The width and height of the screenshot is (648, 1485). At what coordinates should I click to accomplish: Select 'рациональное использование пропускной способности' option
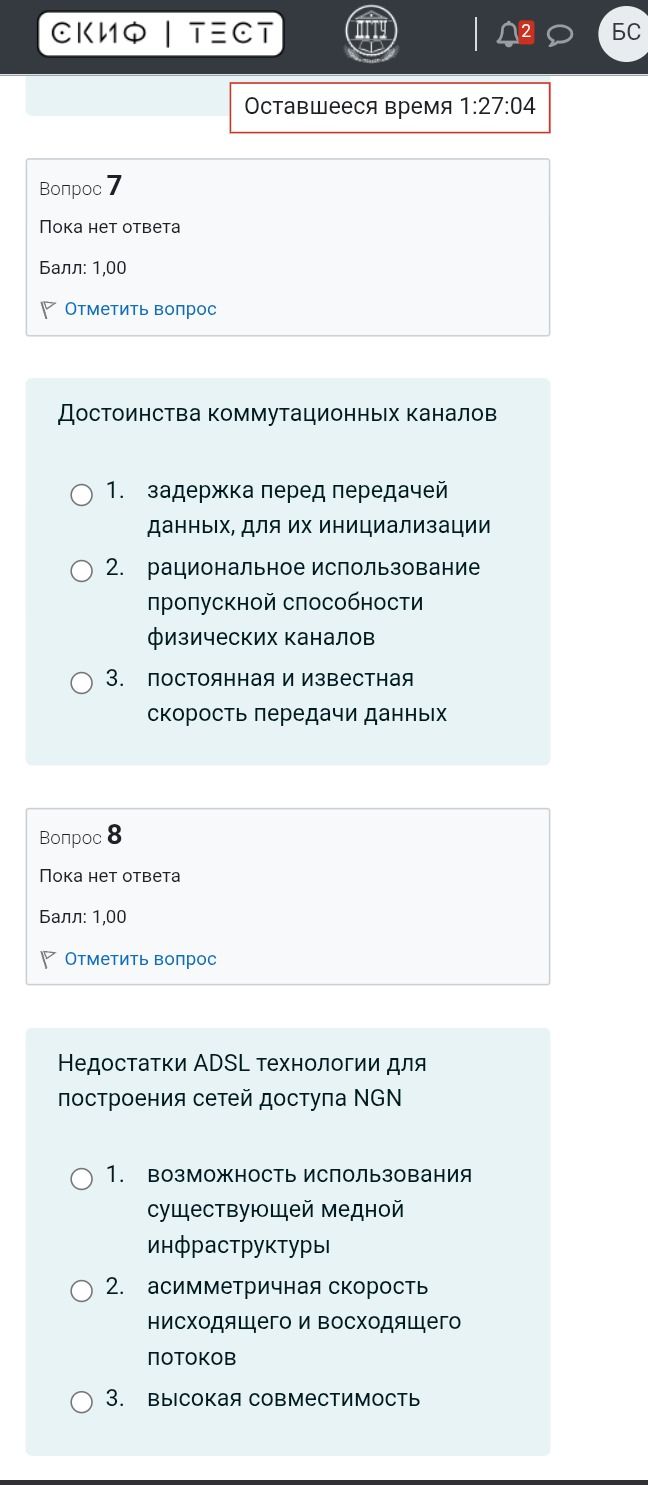click(81, 572)
